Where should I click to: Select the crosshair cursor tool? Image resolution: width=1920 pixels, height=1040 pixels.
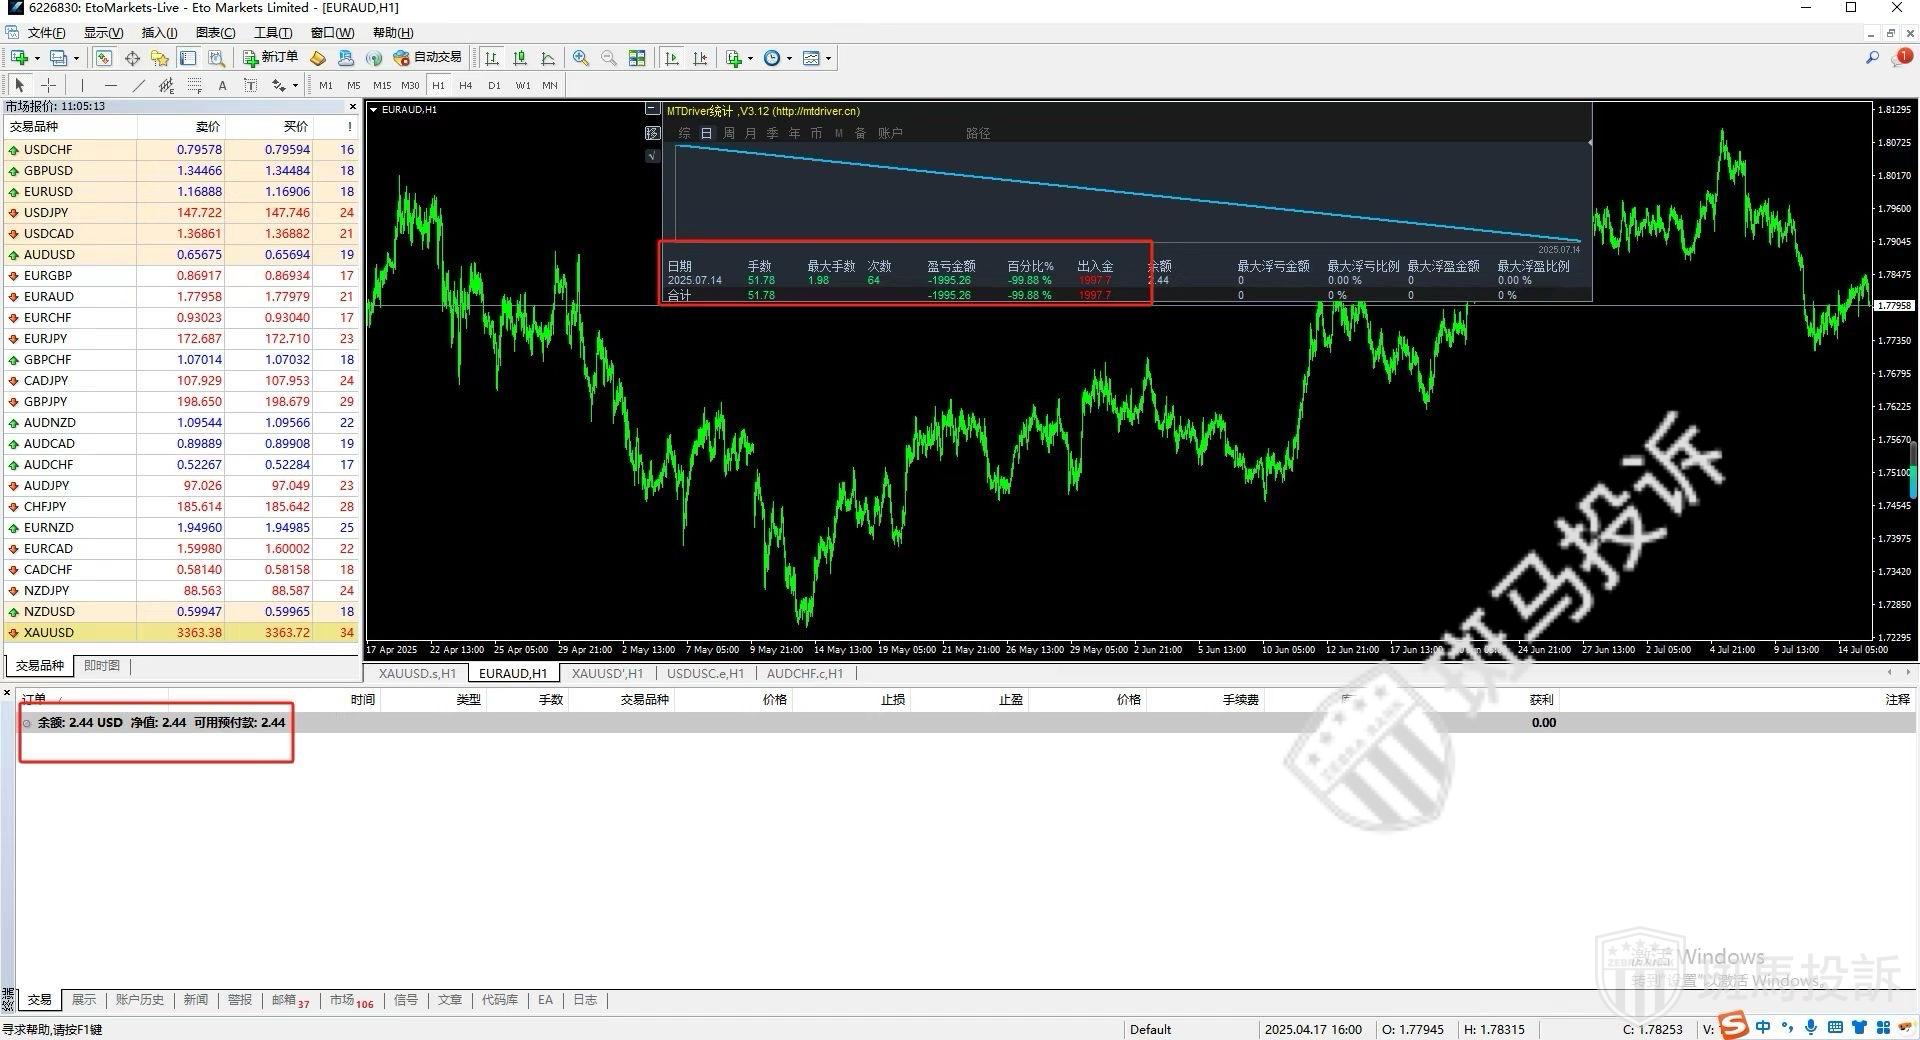[48, 85]
